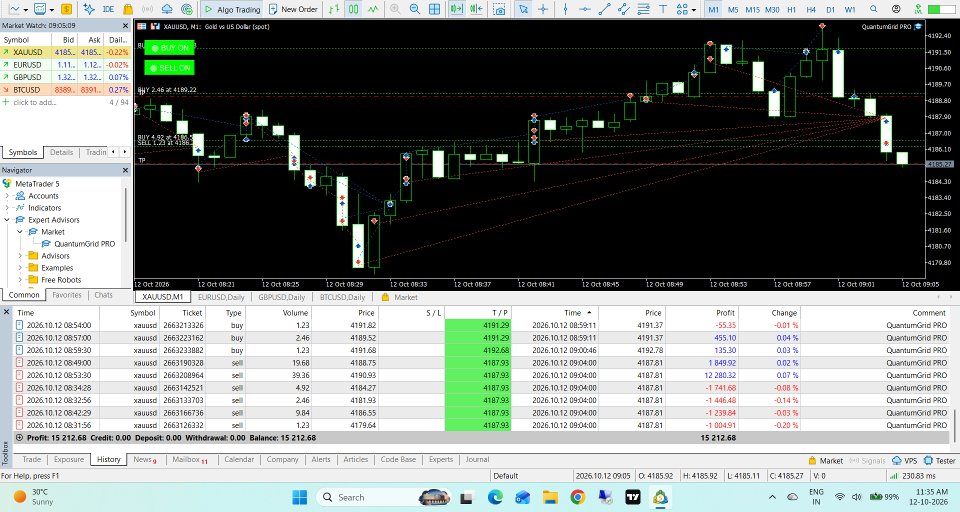Expand the Advisors folder in Navigator
Viewport: 960px width, 512px height.
click(20, 256)
